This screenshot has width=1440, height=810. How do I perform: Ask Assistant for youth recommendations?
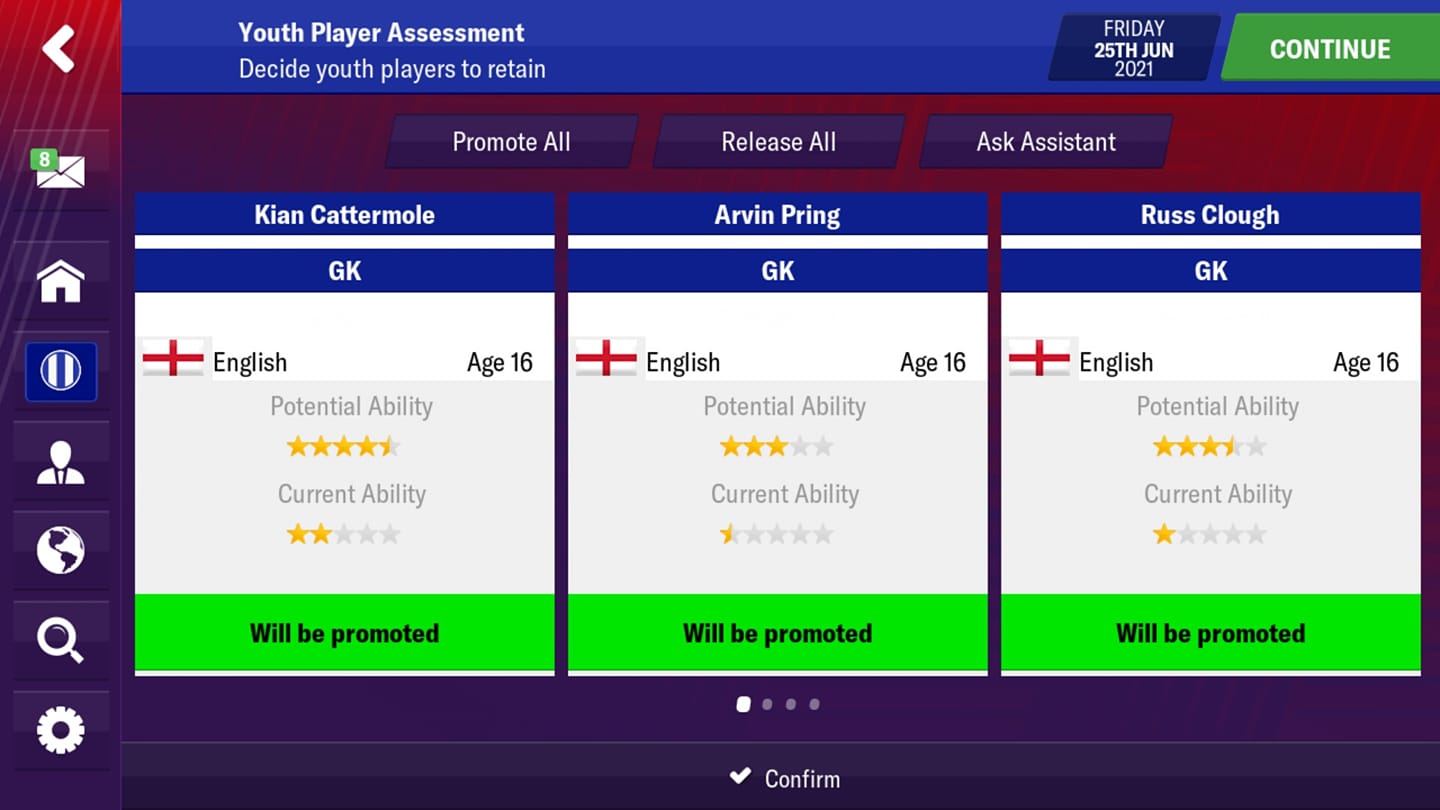(x=1046, y=142)
